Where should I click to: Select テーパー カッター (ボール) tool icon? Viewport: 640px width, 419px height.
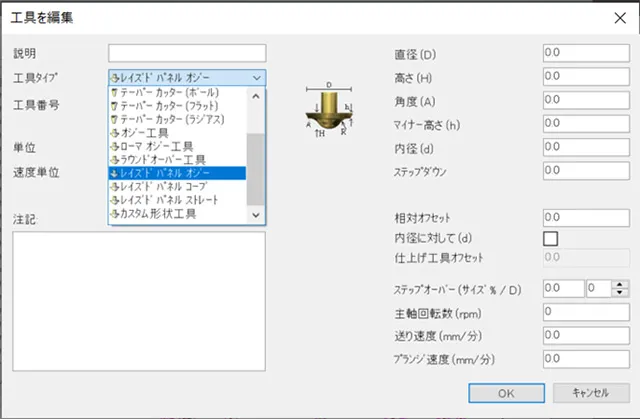click(x=115, y=94)
